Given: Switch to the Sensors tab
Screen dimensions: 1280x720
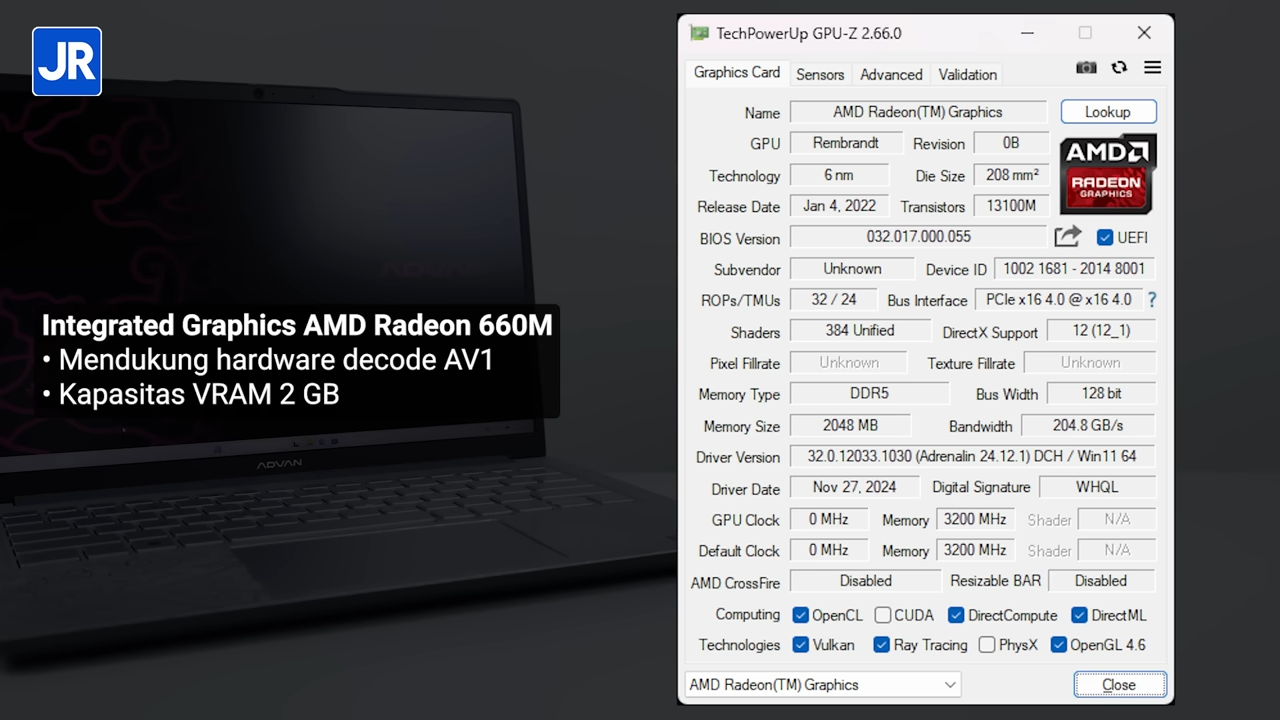Looking at the screenshot, I should (x=819, y=74).
